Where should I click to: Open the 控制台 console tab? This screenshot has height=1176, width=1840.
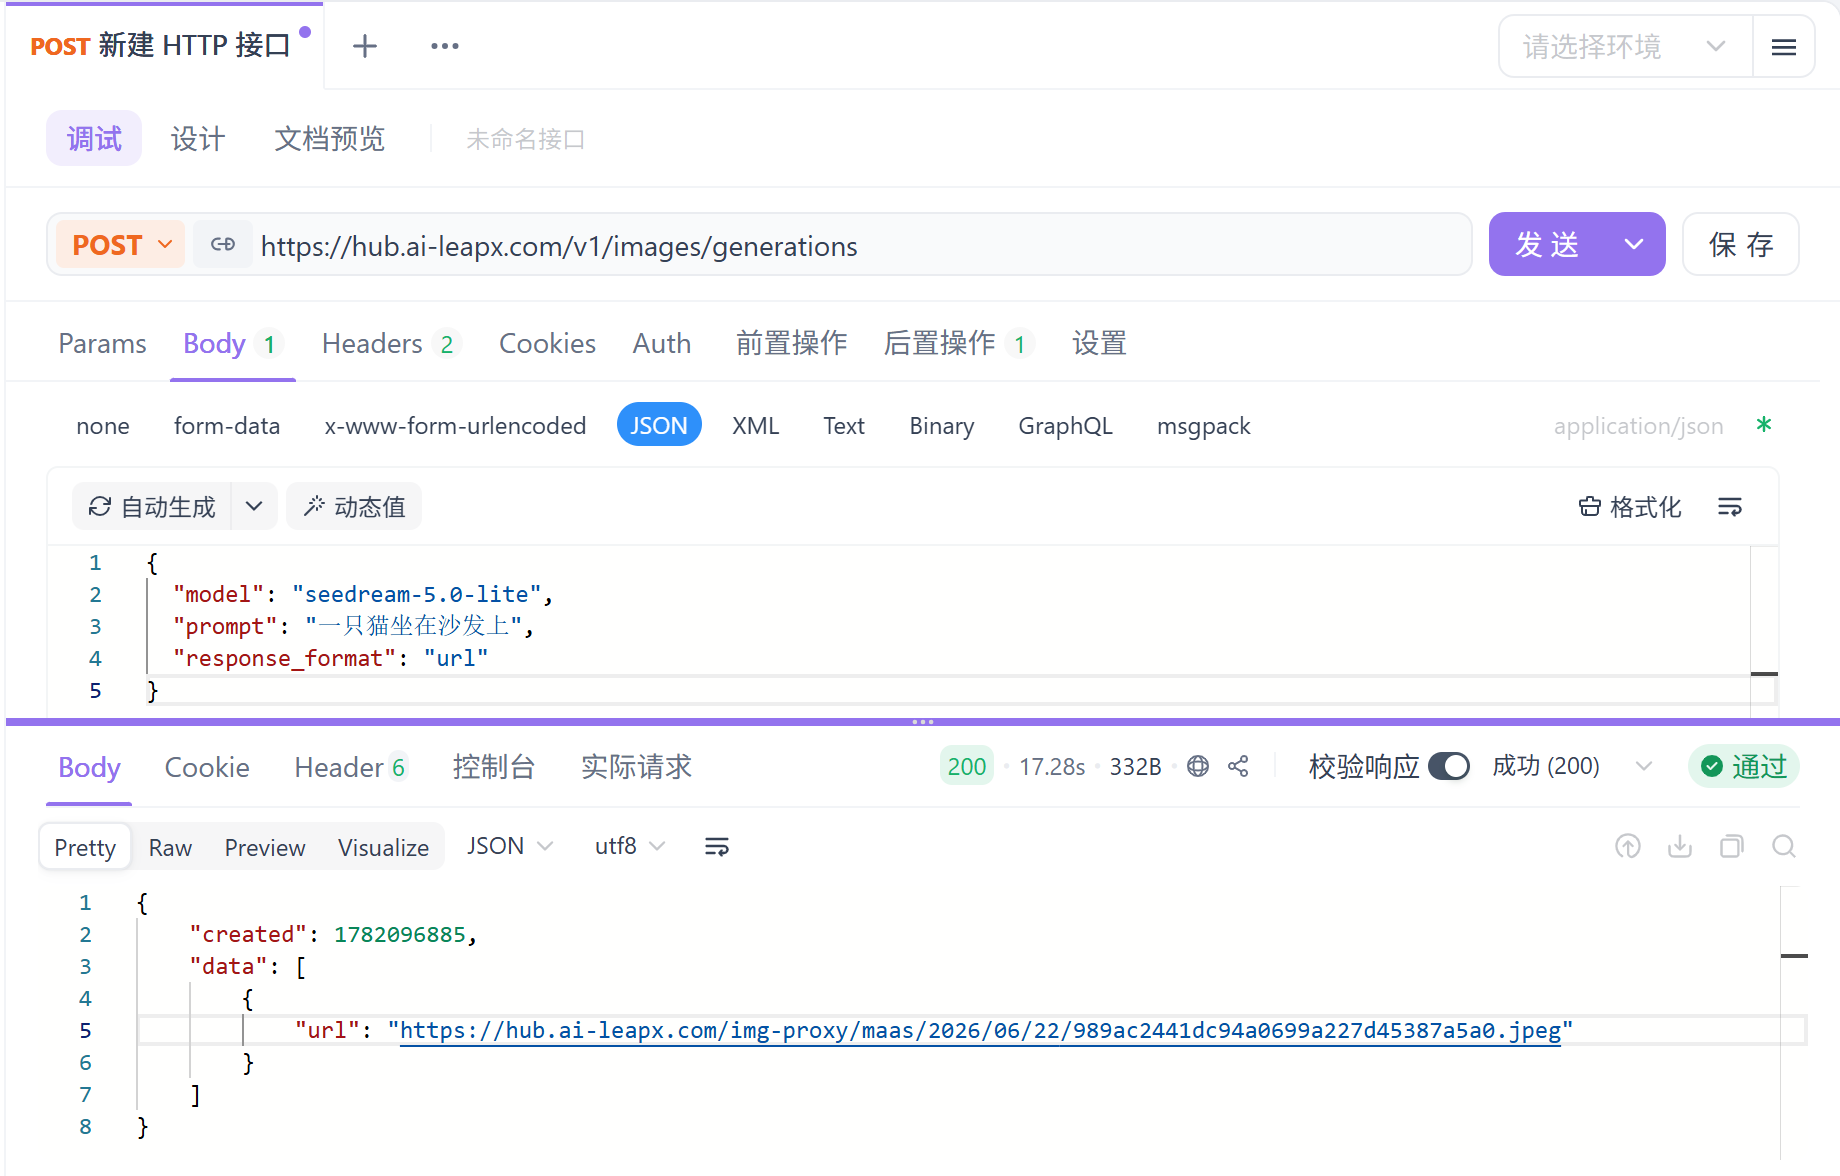pyautogui.click(x=494, y=768)
